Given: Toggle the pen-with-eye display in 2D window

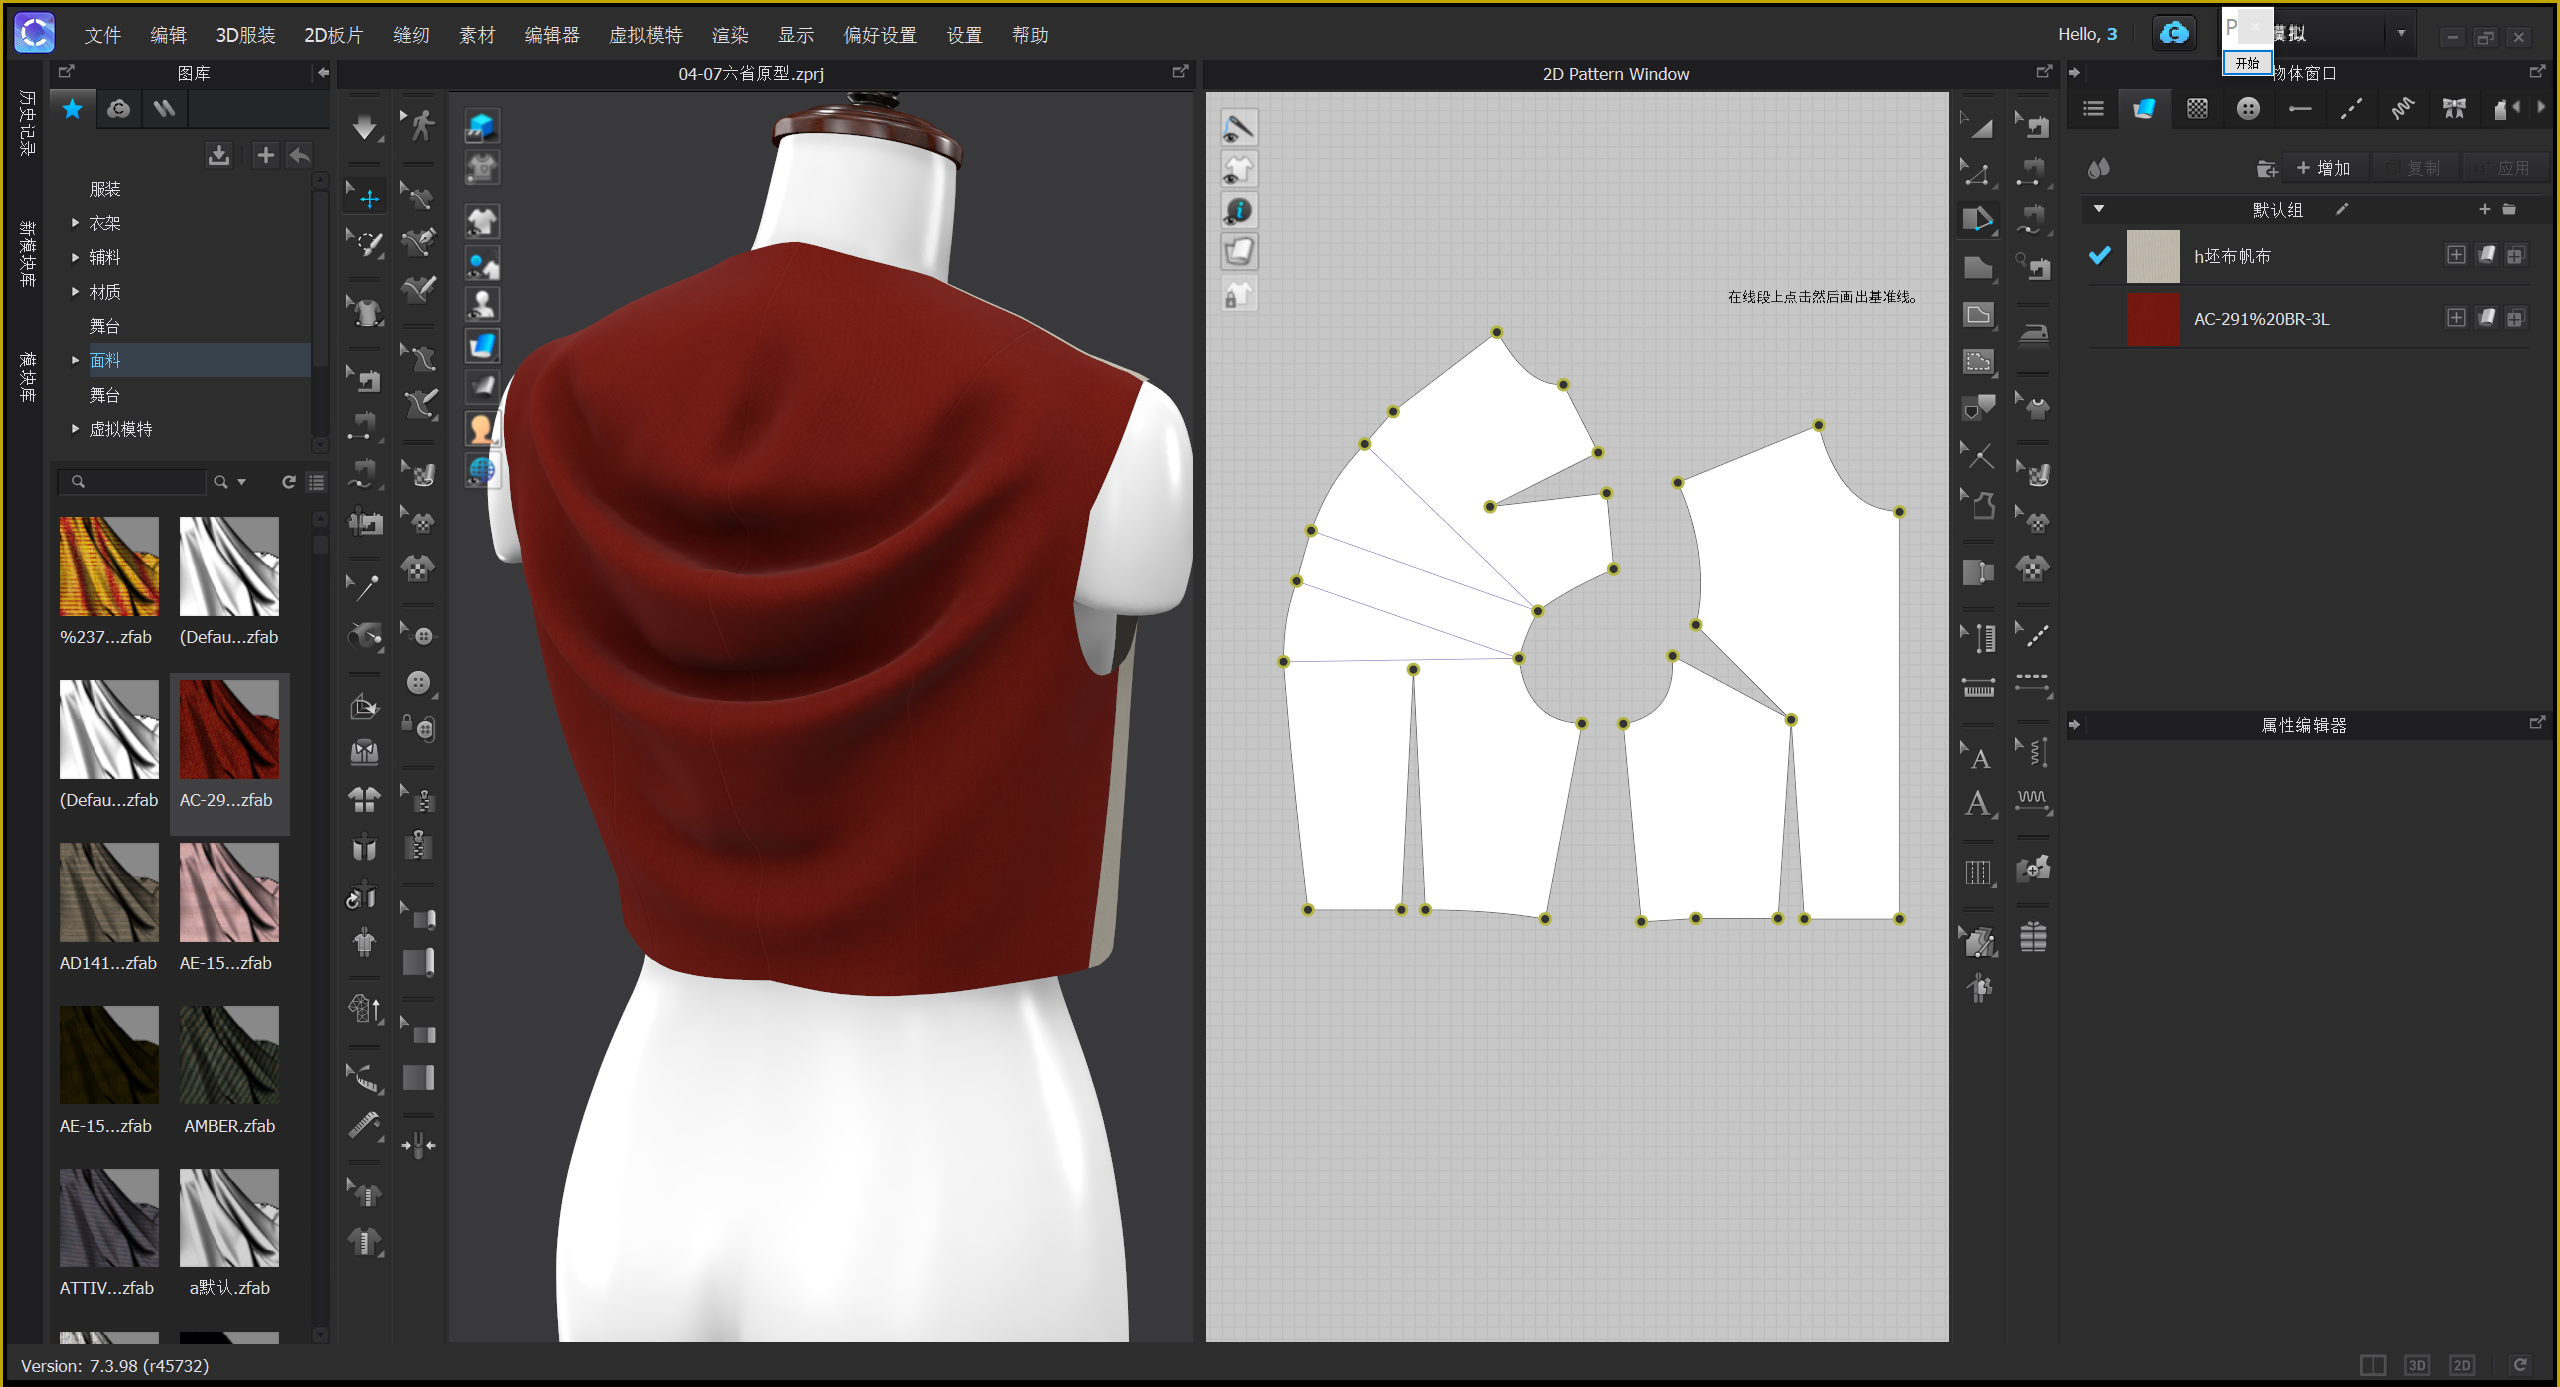Looking at the screenshot, I should click(x=1239, y=128).
